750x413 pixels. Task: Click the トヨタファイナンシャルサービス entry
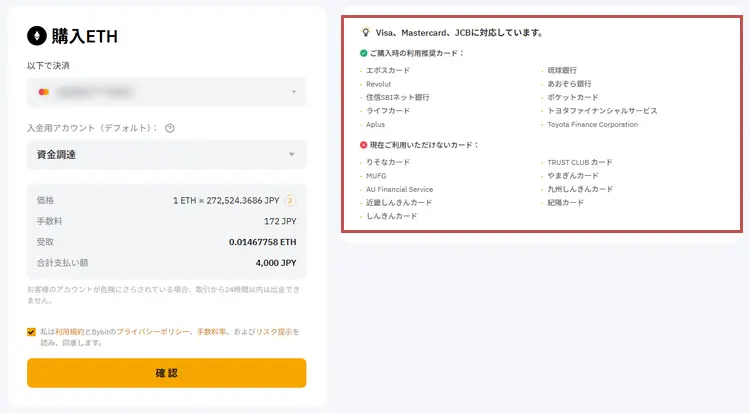pos(602,111)
